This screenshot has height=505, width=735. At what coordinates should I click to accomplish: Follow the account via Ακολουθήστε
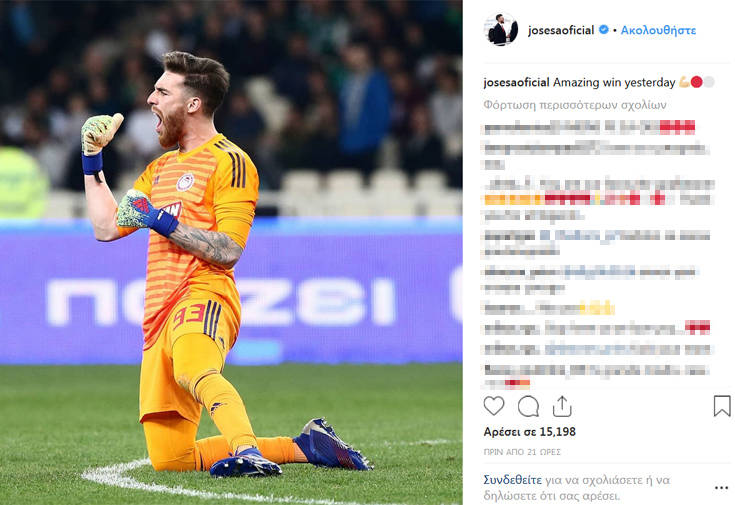[658, 30]
